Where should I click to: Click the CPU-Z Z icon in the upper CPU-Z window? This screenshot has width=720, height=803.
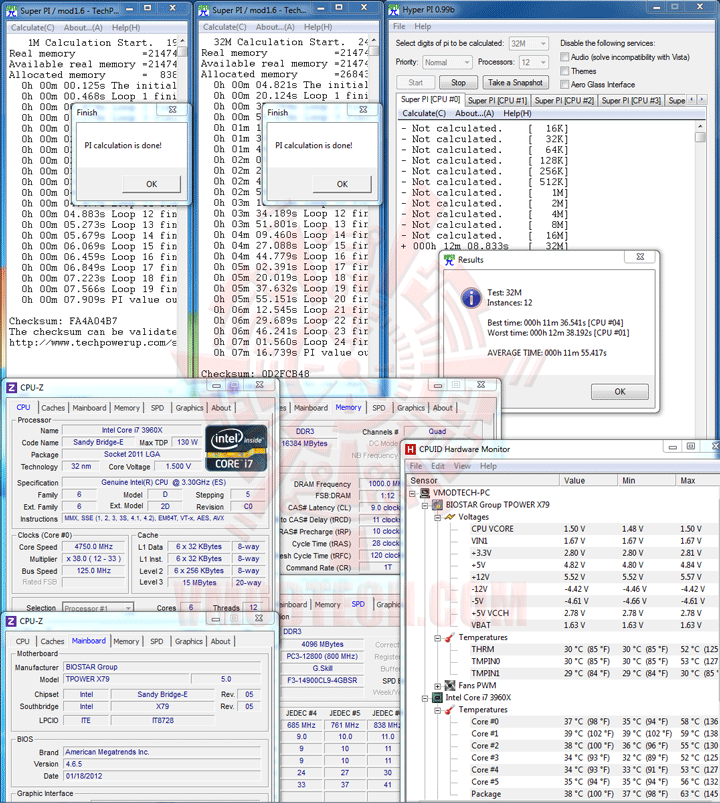click(x=11, y=388)
